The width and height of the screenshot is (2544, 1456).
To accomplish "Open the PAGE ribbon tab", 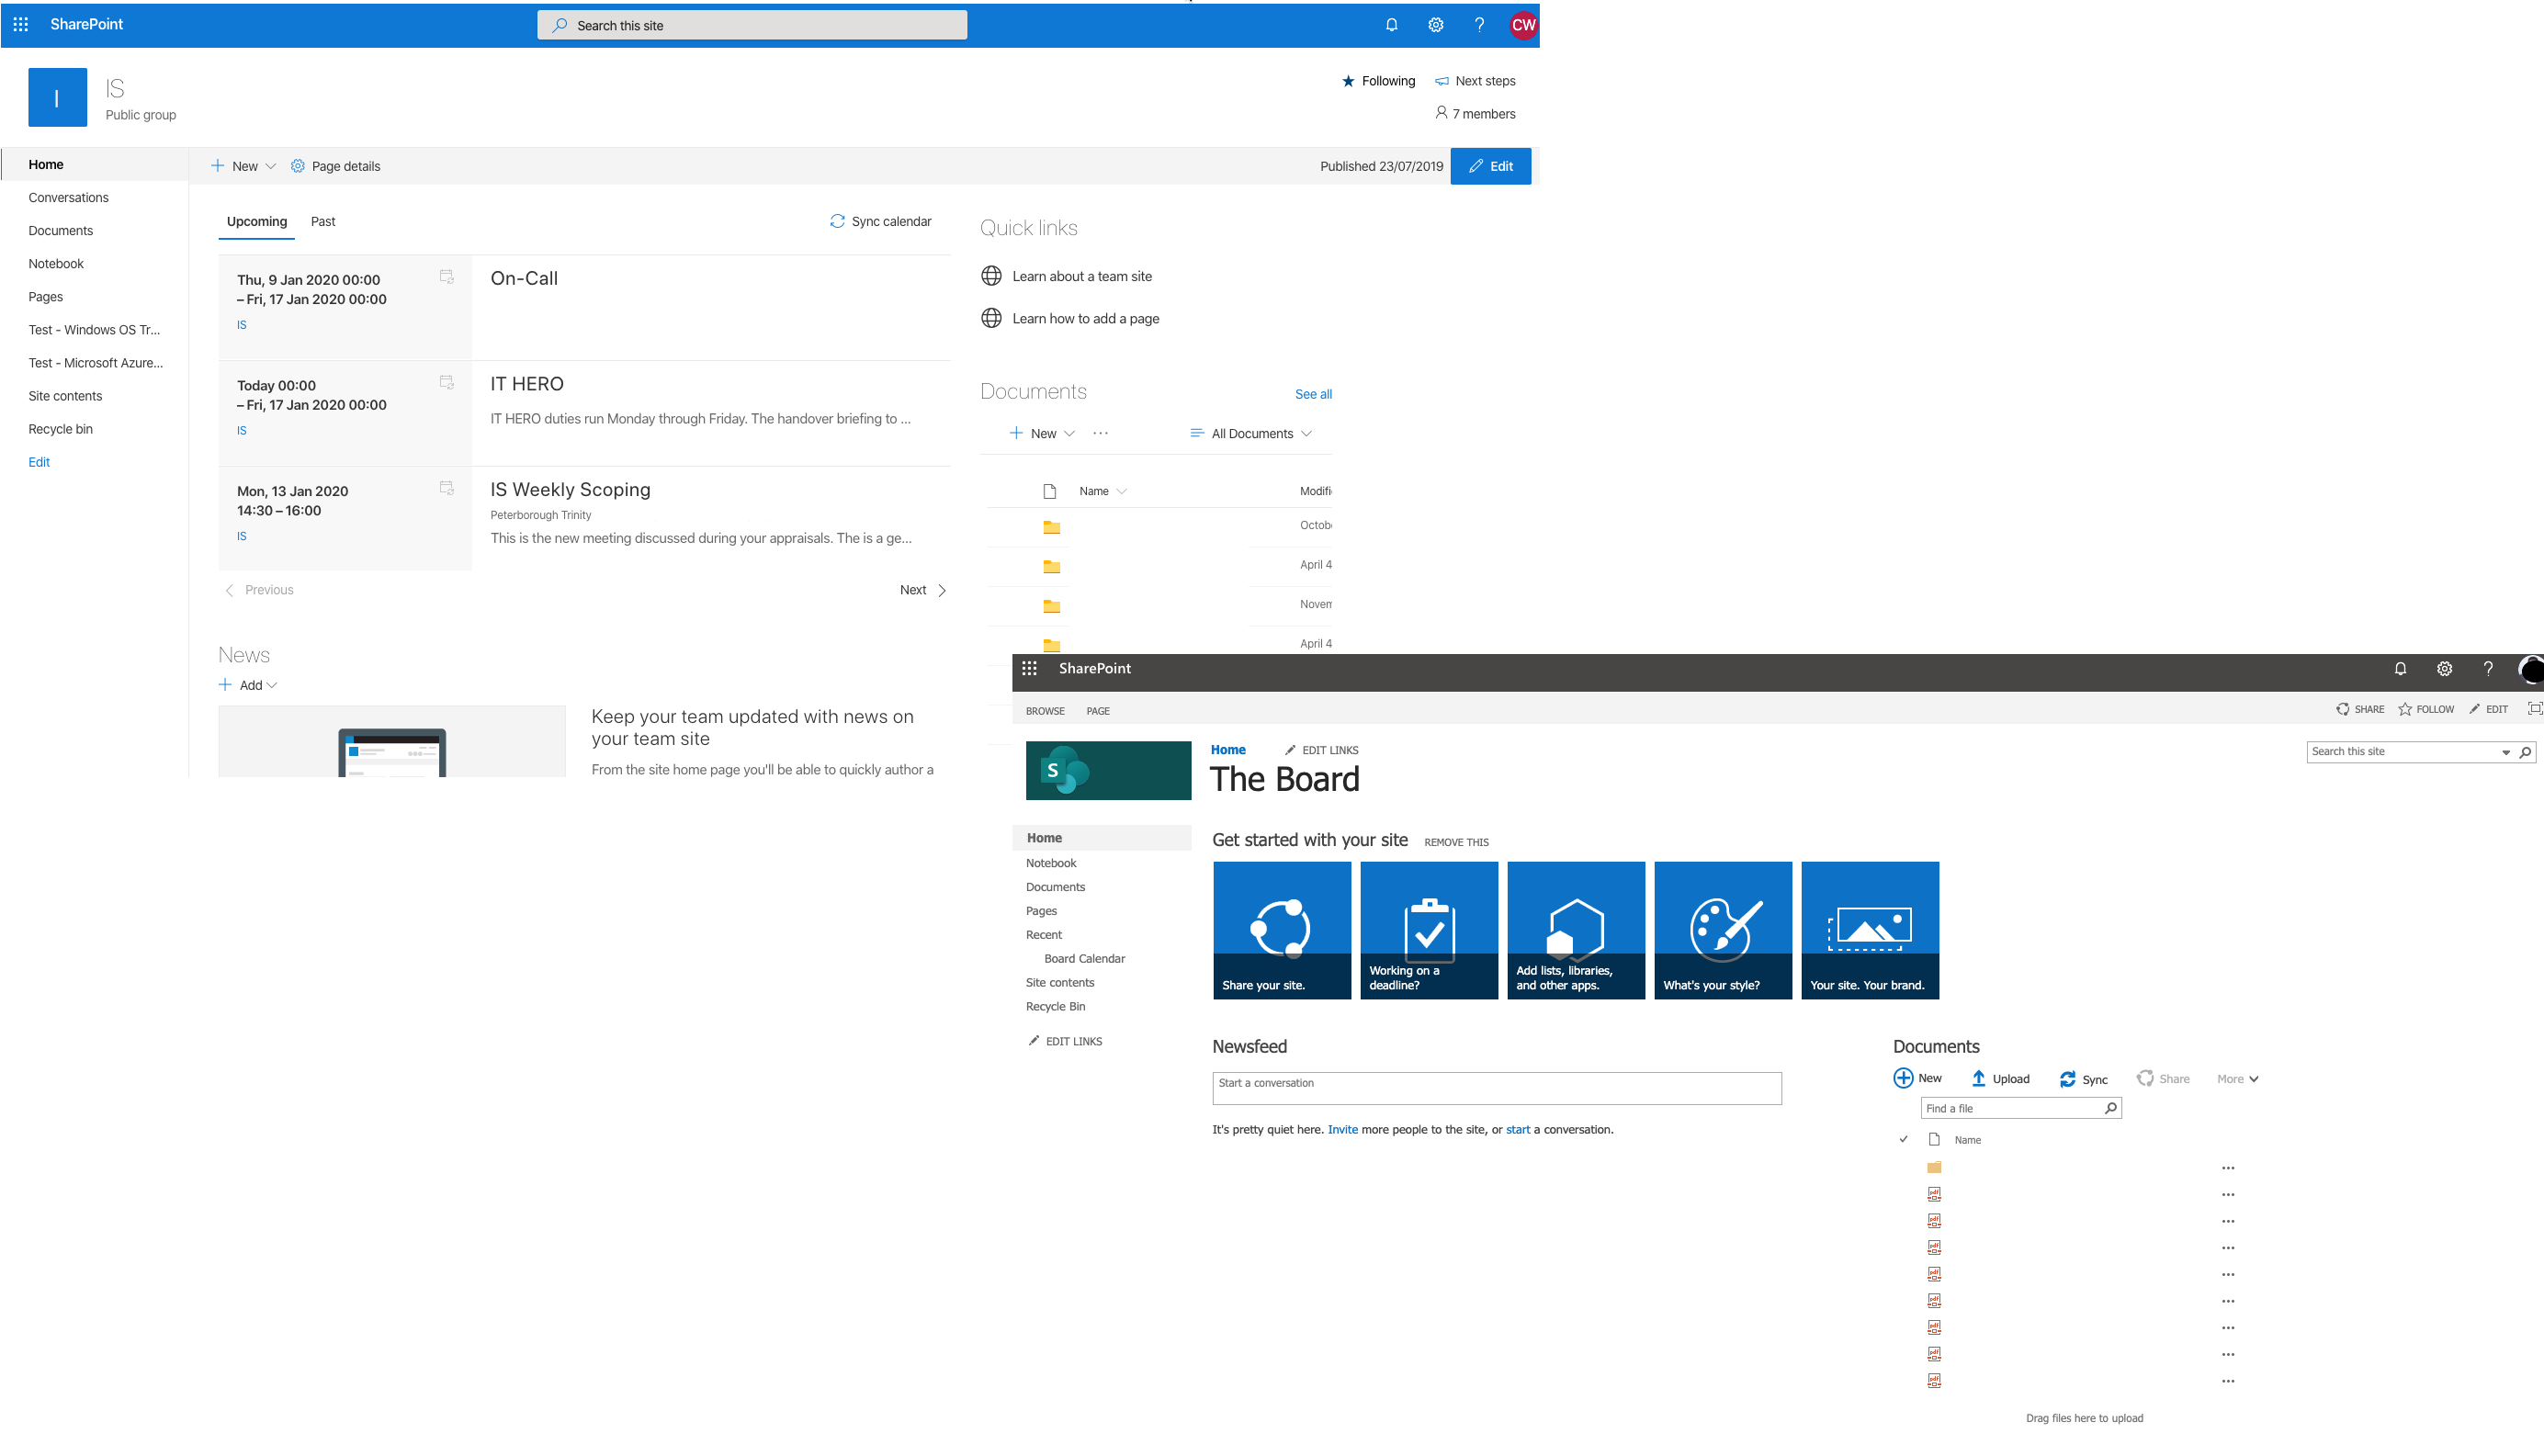I will [1097, 711].
